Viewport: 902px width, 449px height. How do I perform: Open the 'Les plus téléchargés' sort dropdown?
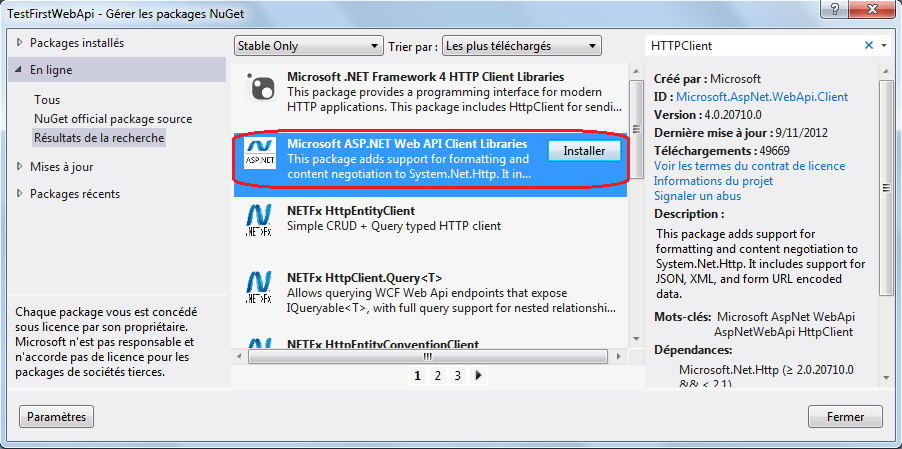[521, 46]
